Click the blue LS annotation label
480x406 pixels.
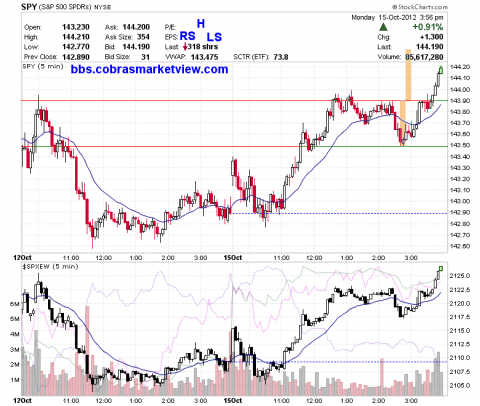point(214,37)
